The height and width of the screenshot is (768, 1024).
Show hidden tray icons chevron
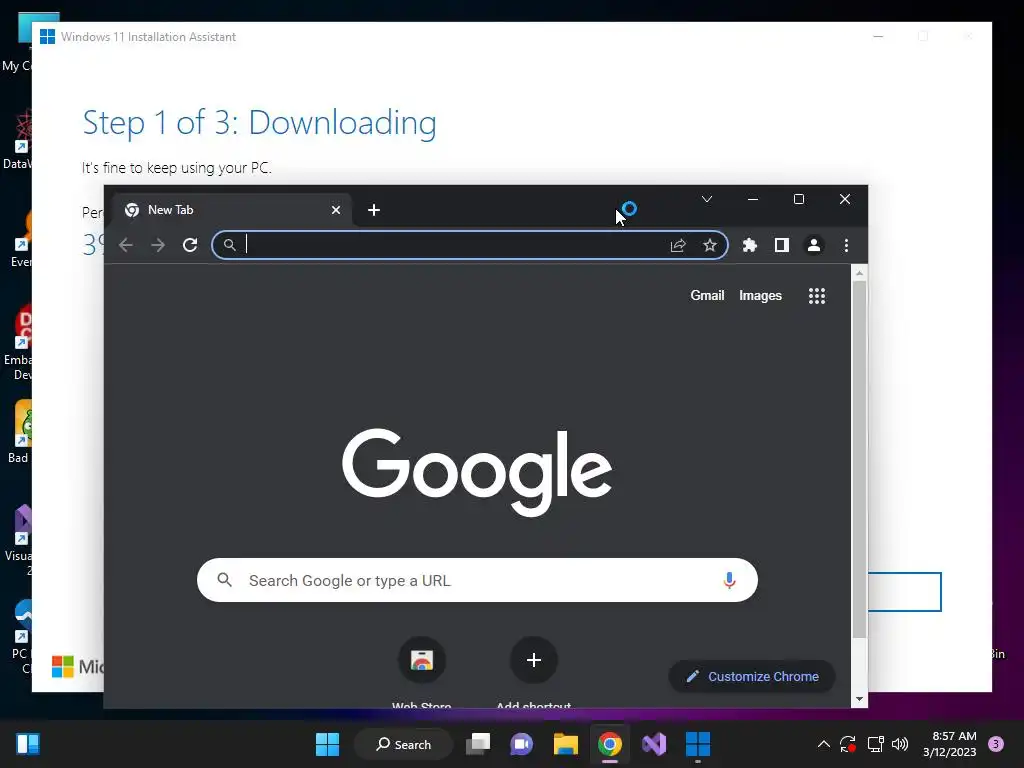click(x=824, y=744)
